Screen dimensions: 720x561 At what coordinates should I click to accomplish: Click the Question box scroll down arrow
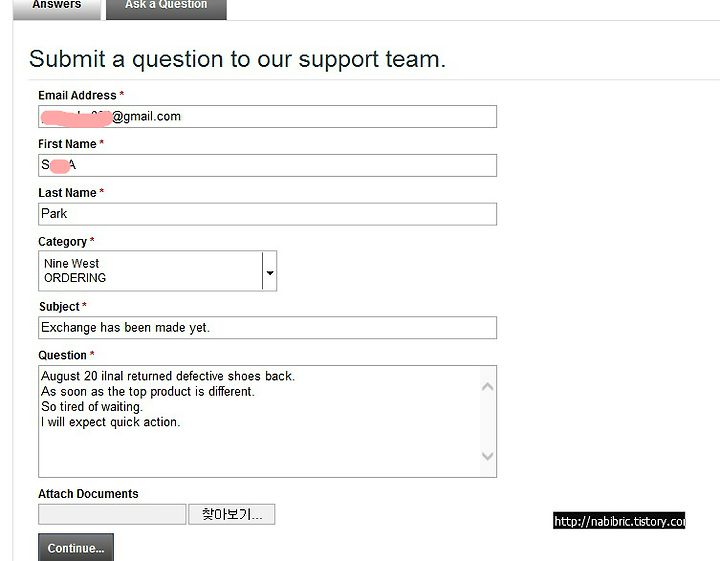pos(488,456)
